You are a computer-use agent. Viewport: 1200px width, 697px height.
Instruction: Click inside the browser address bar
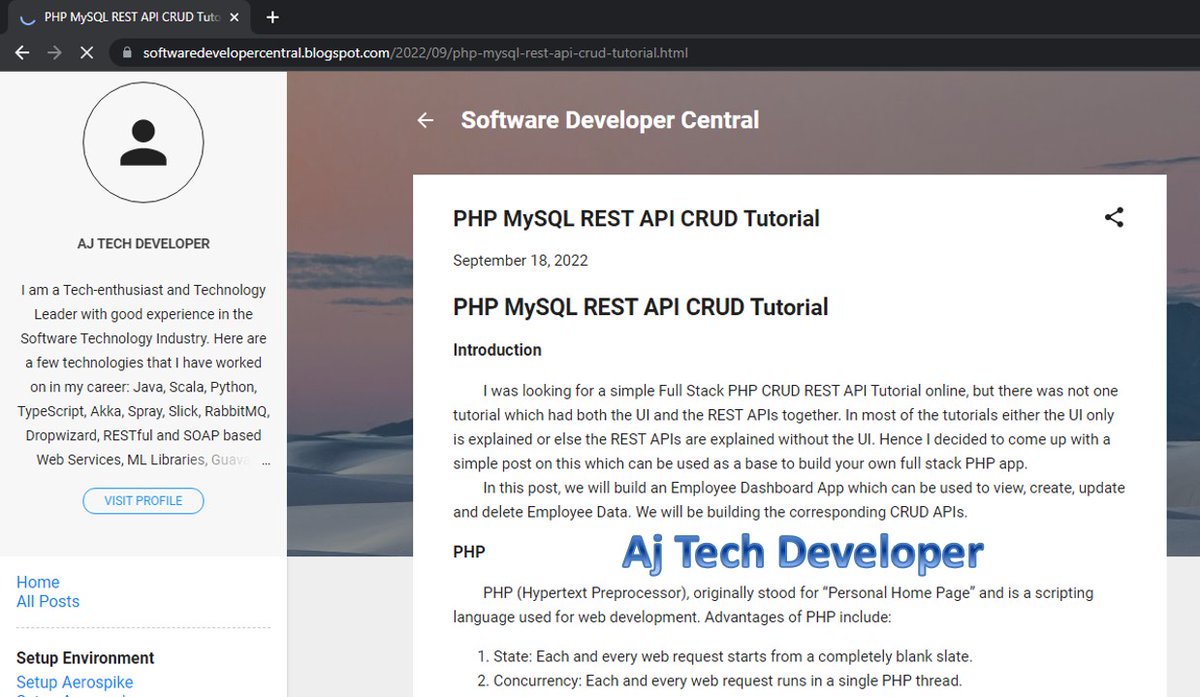pos(400,52)
